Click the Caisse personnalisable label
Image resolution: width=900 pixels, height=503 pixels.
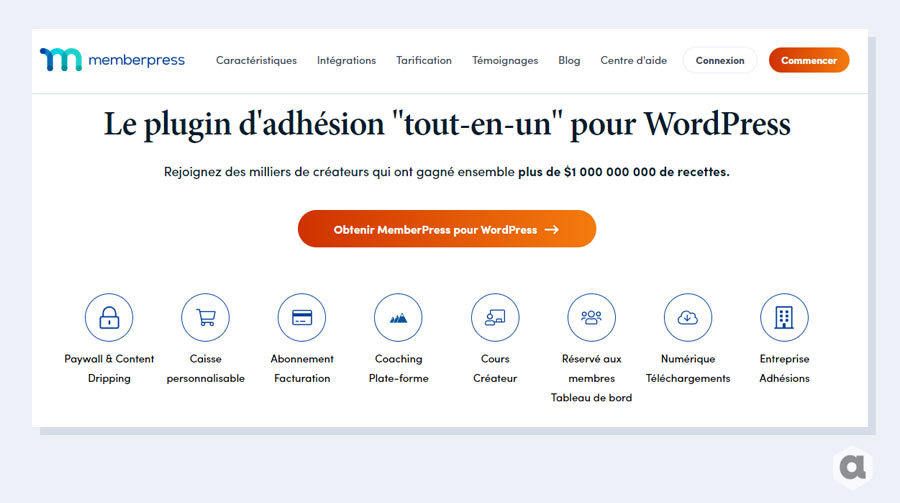pyautogui.click(x=205, y=369)
